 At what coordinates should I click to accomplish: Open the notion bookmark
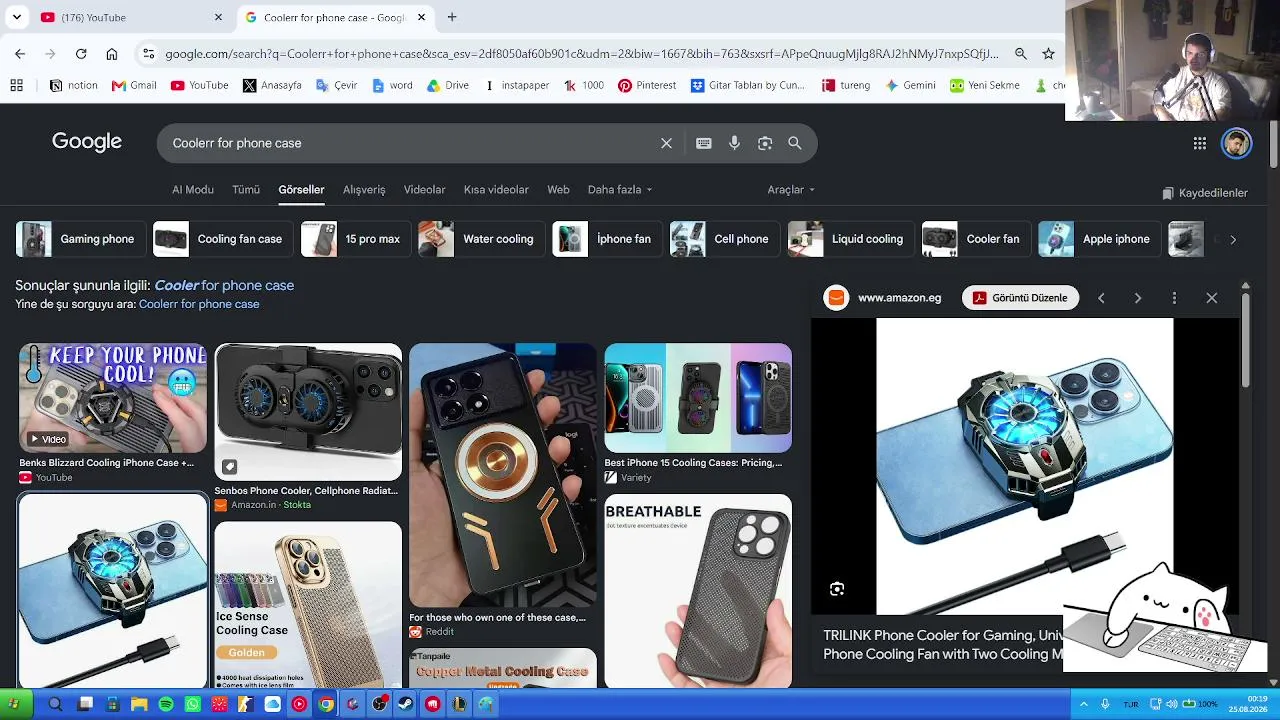point(74,86)
